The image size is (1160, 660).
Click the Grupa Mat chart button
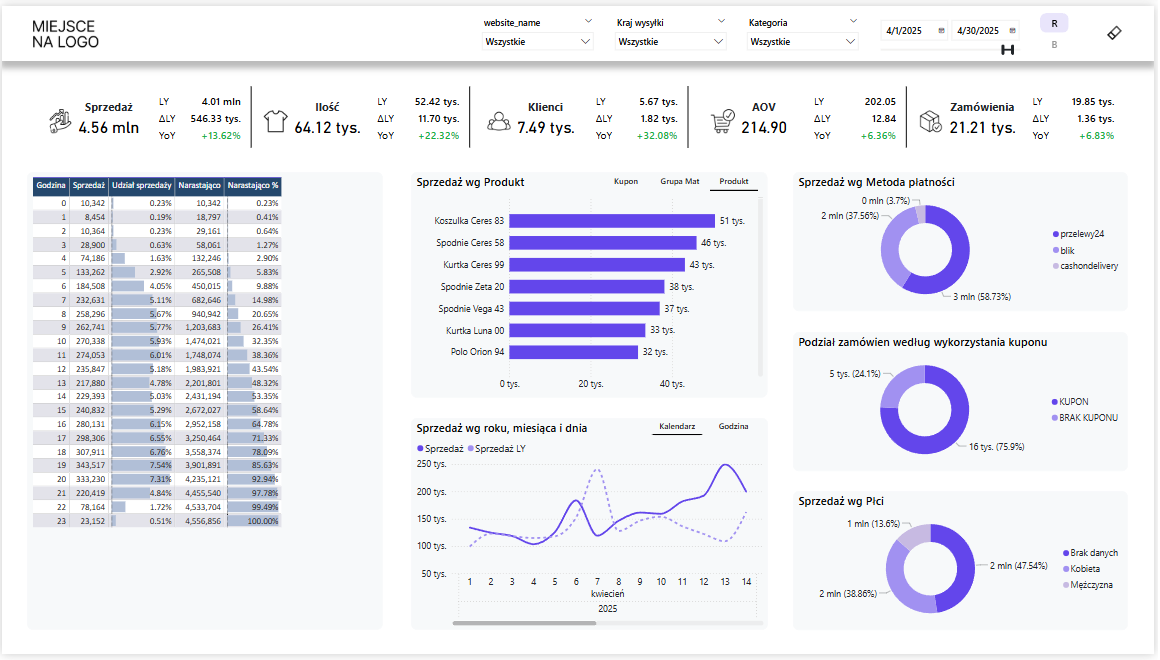tap(680, 182)
